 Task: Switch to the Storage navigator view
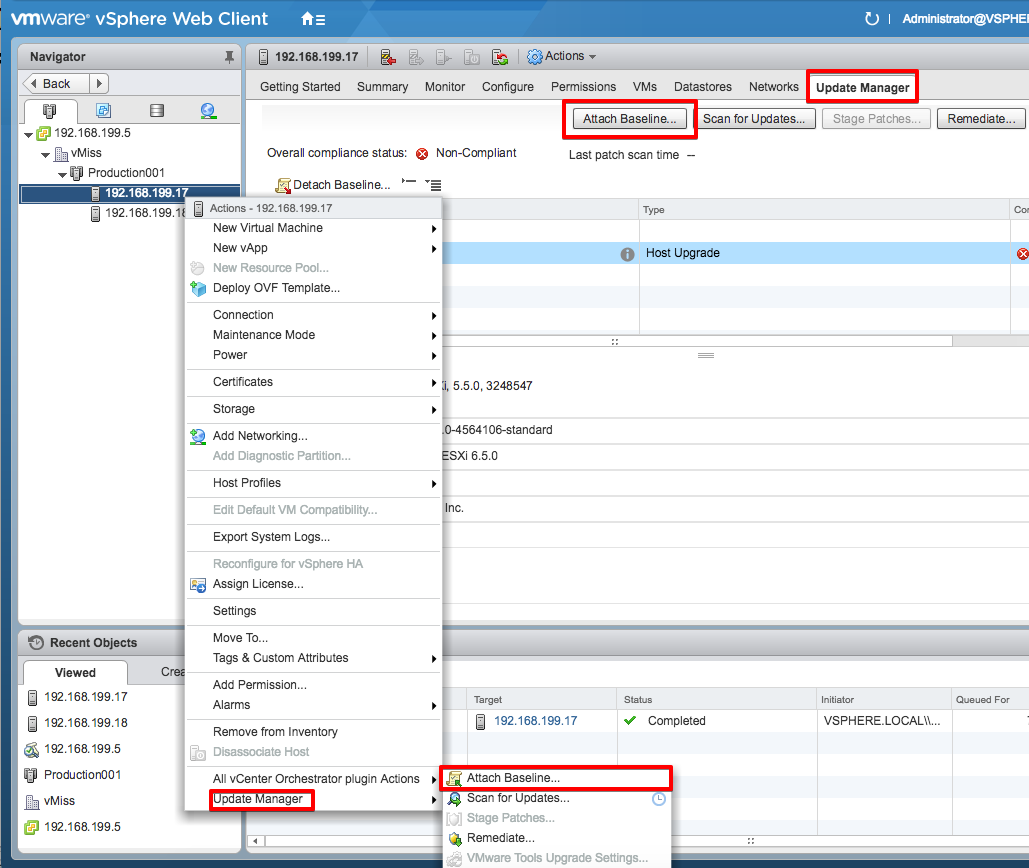click(157, 110)
